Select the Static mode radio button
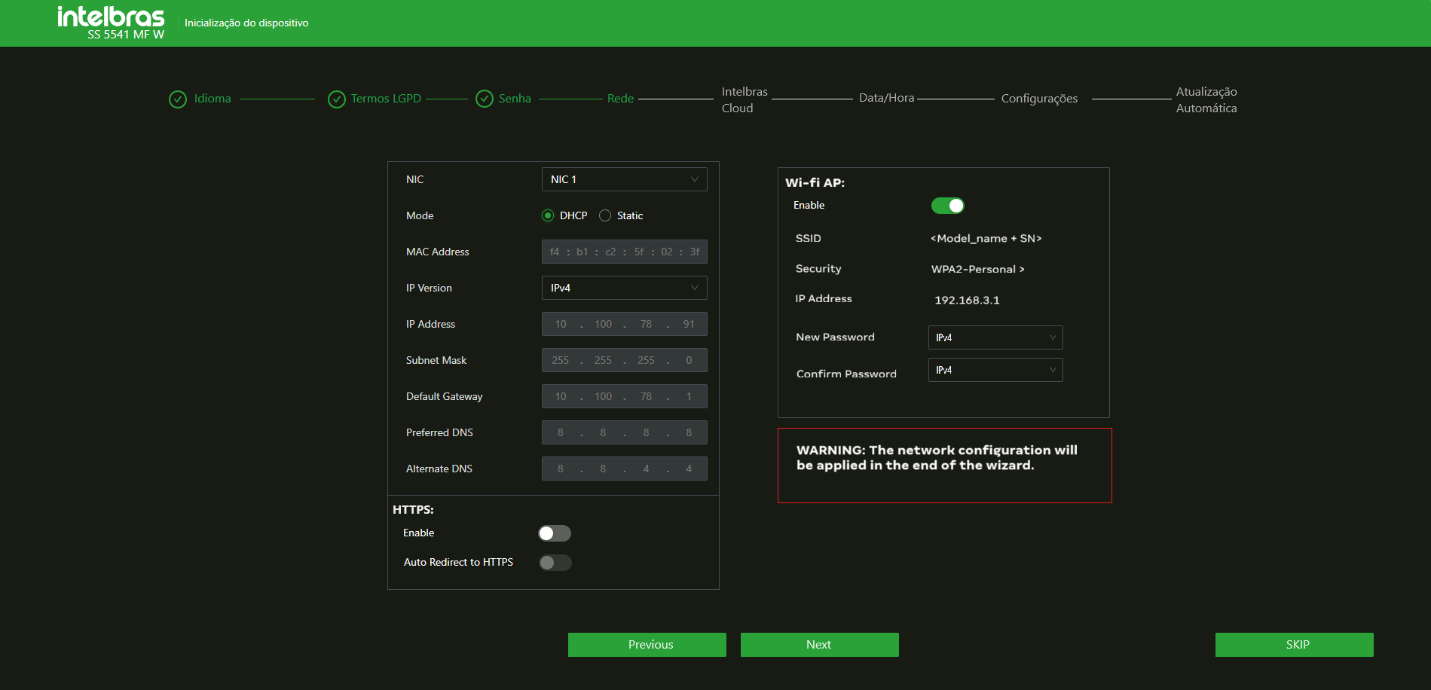Image resolution: width=1431 pixels, height=690 pixels. [605, 216]
